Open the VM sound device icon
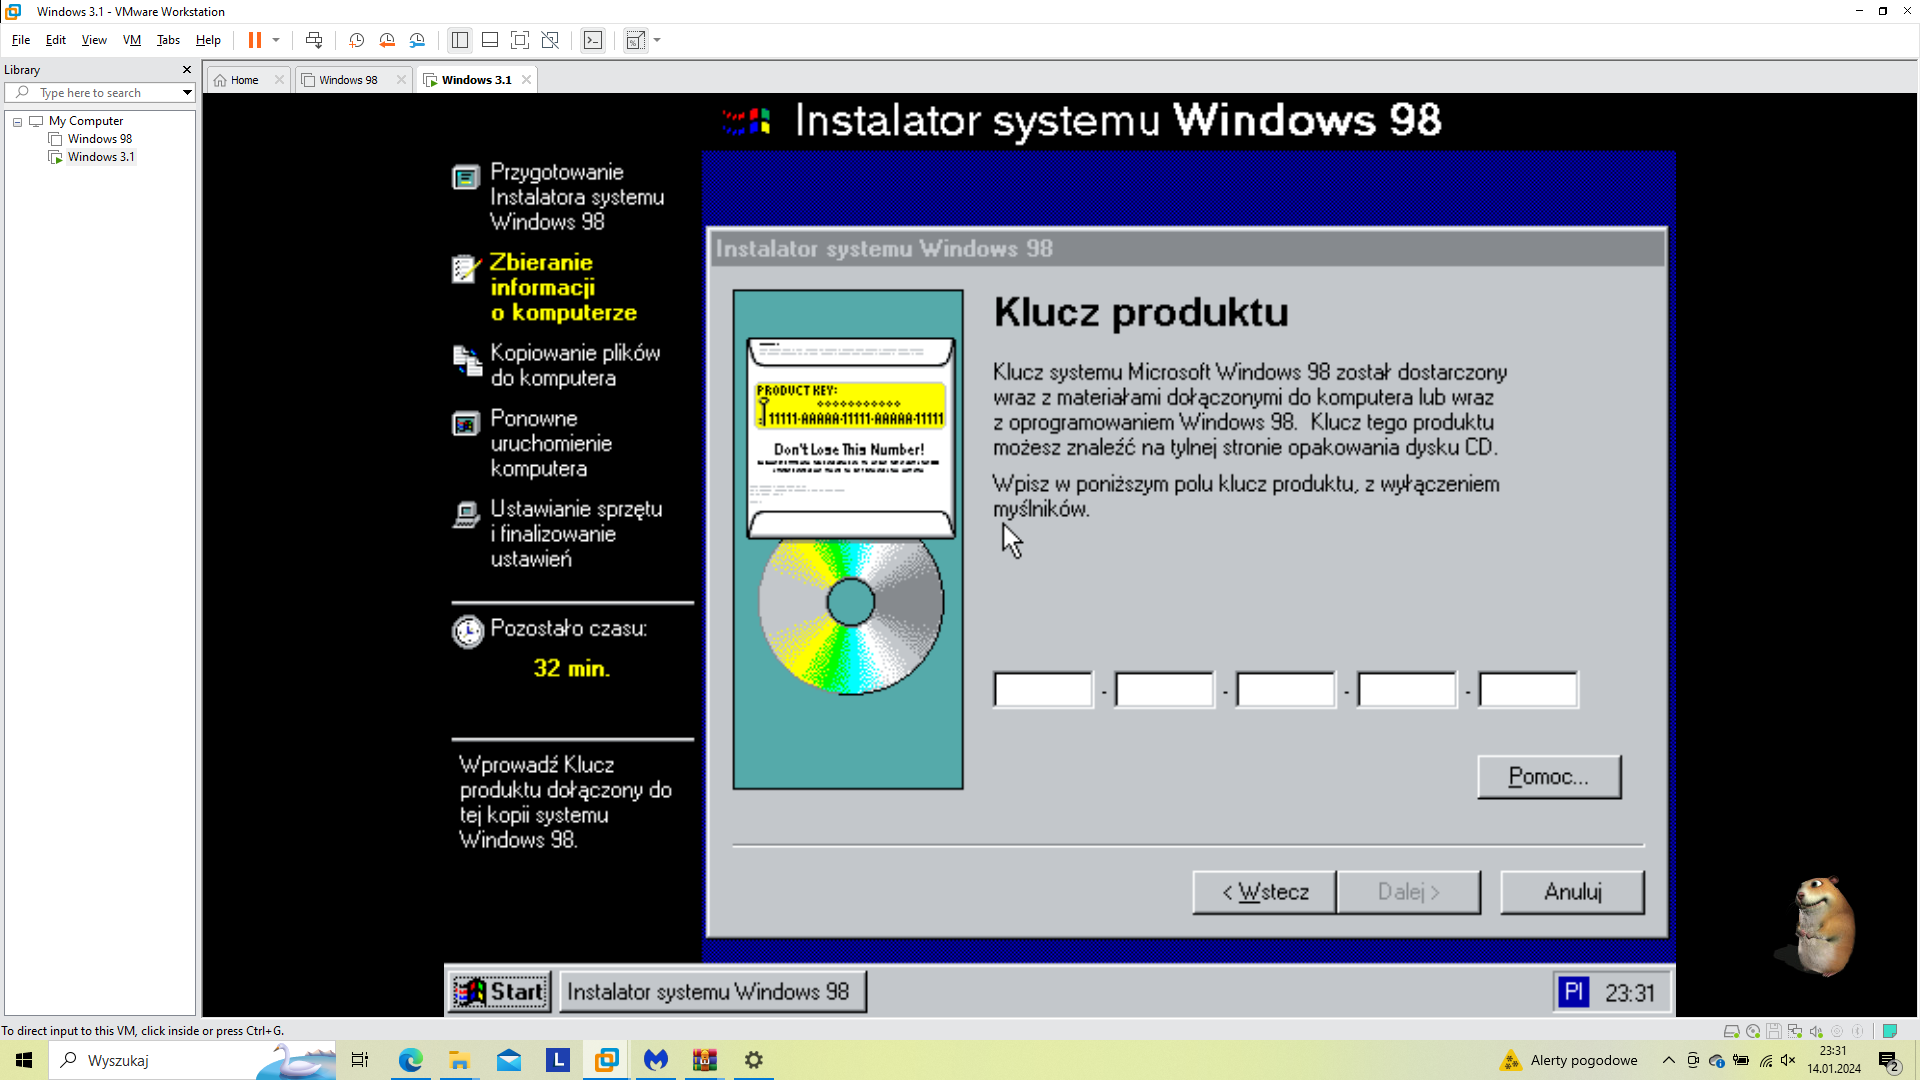1920x1080 pixels. coord(1815,1031)
